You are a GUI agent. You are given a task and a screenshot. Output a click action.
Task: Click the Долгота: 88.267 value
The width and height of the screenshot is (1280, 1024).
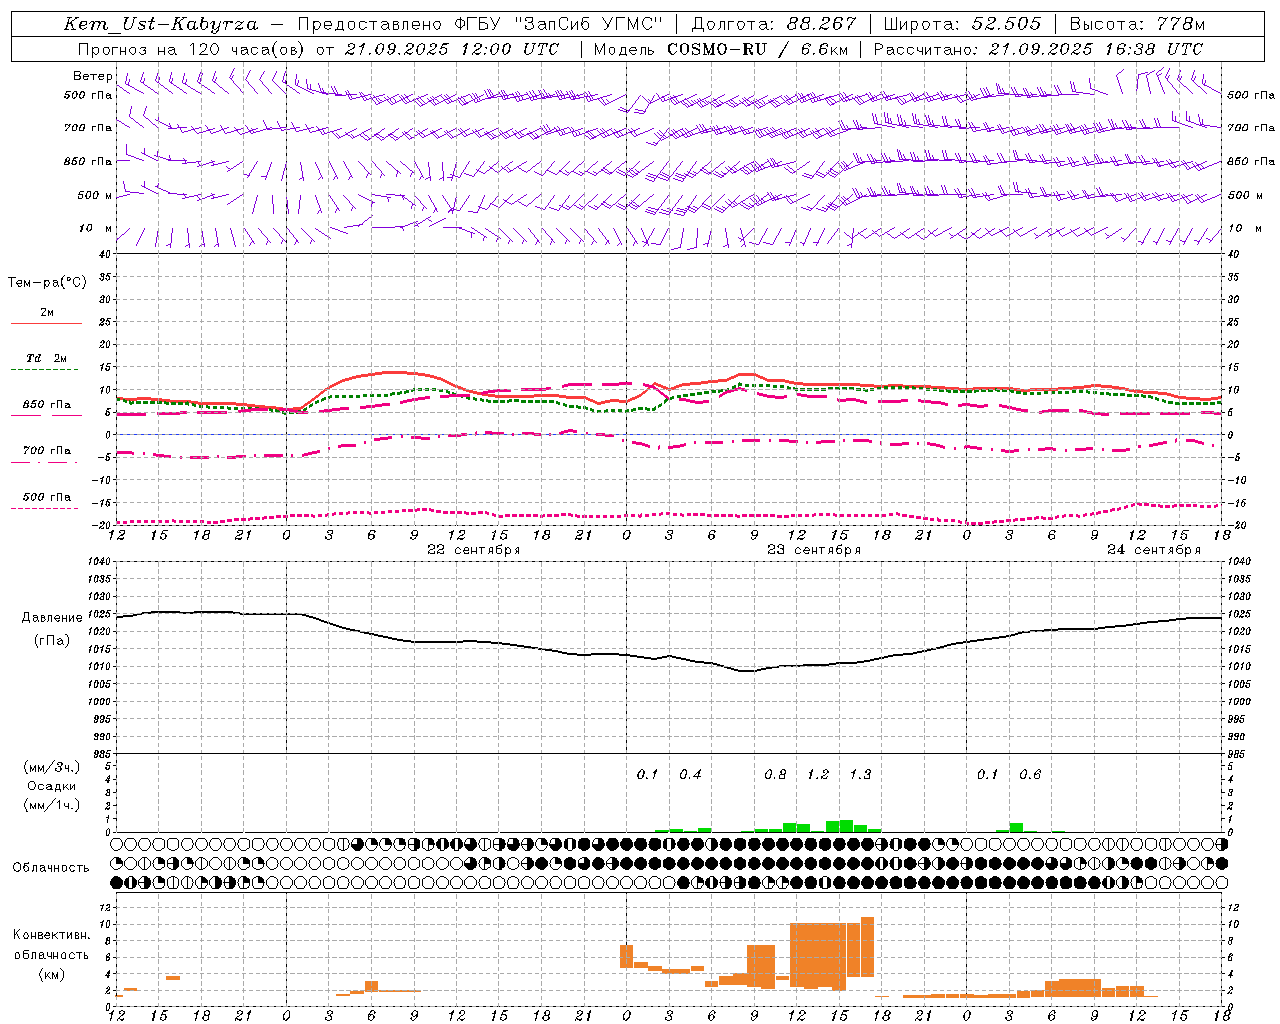774,24
